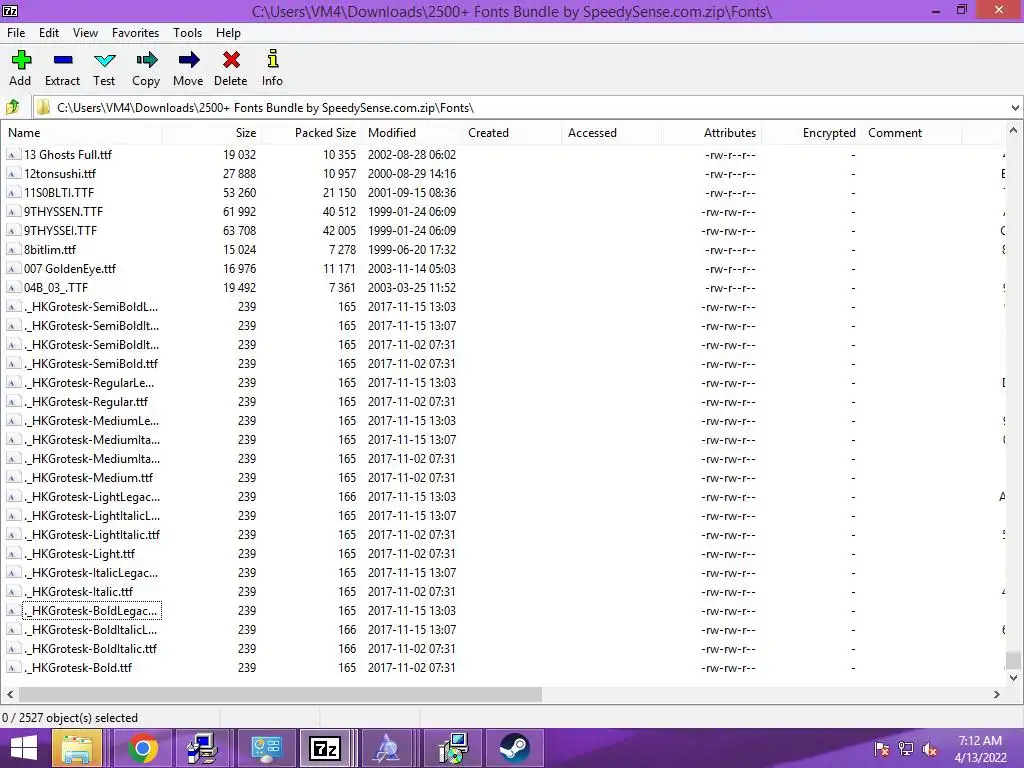Click the scroll up arrow
1024x768 pixels.
(1013, 131)
